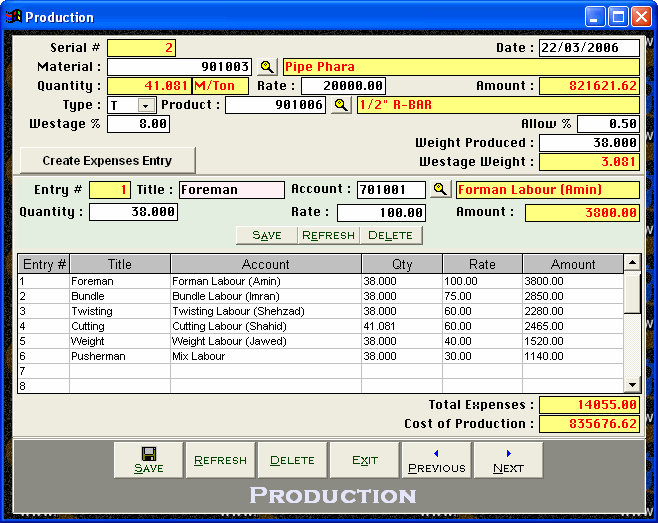
Task: Click the Date field showing 22/03/2006
Action: point(589,48)
